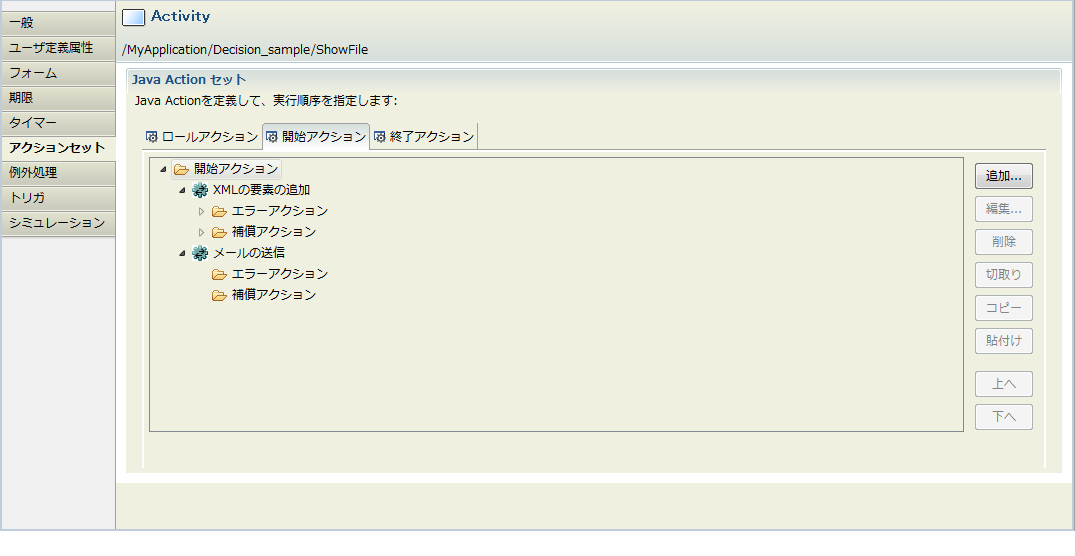Click the 上へ move-up button

[1004, 384]
